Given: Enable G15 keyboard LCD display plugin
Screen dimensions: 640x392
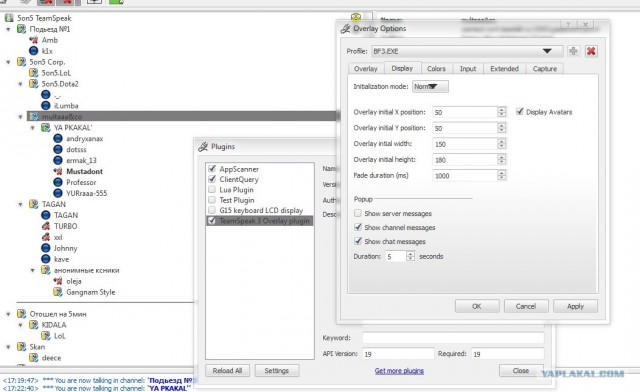Looking at the screenshot, I should (212, 210).
